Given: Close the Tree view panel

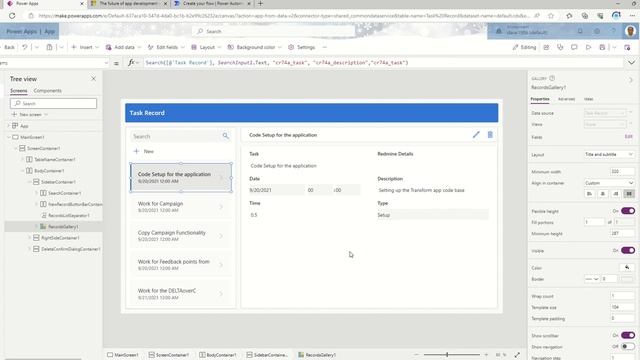Looking at the screenshot, I should (x=93, y=79).
